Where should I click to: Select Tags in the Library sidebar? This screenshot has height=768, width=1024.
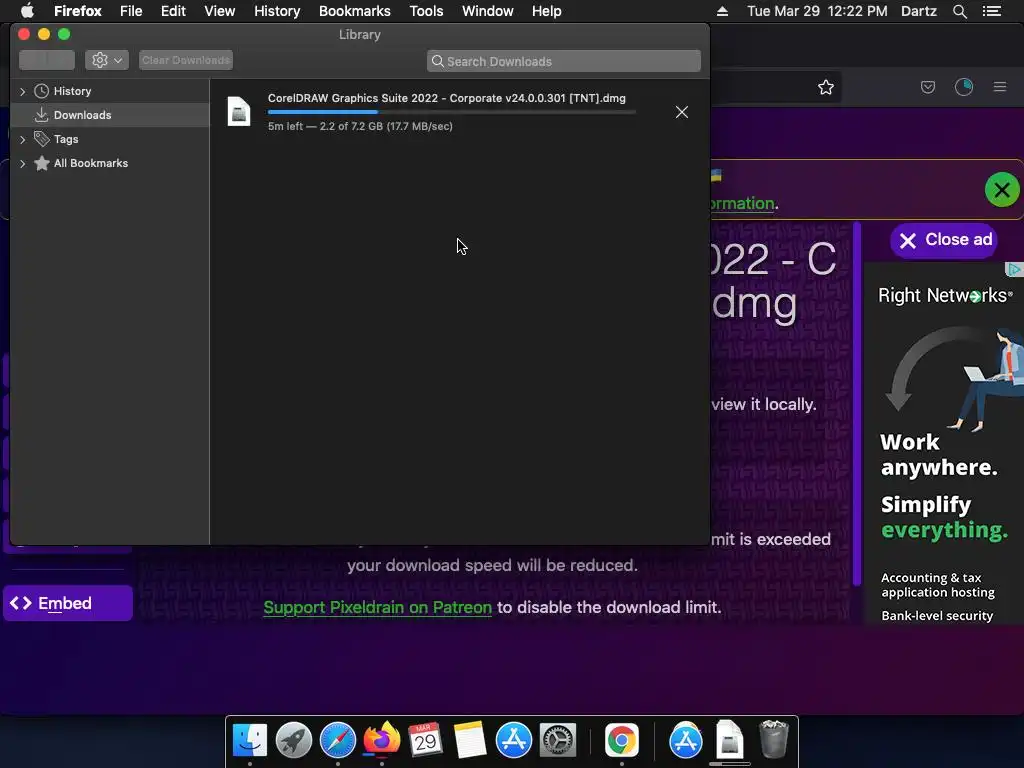66,139
